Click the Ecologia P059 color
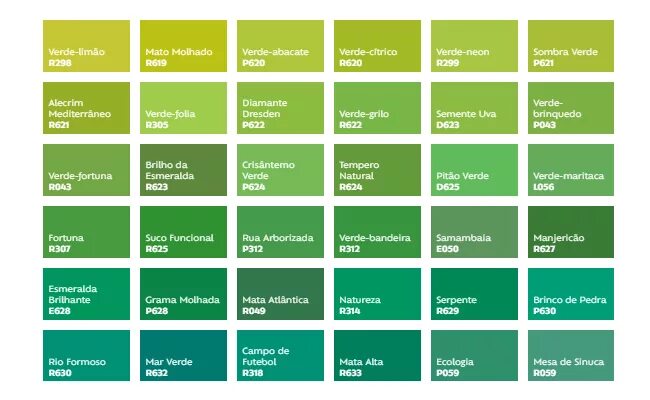The height and width of the screenshot is (400, 650). click(x=474, y=355)
